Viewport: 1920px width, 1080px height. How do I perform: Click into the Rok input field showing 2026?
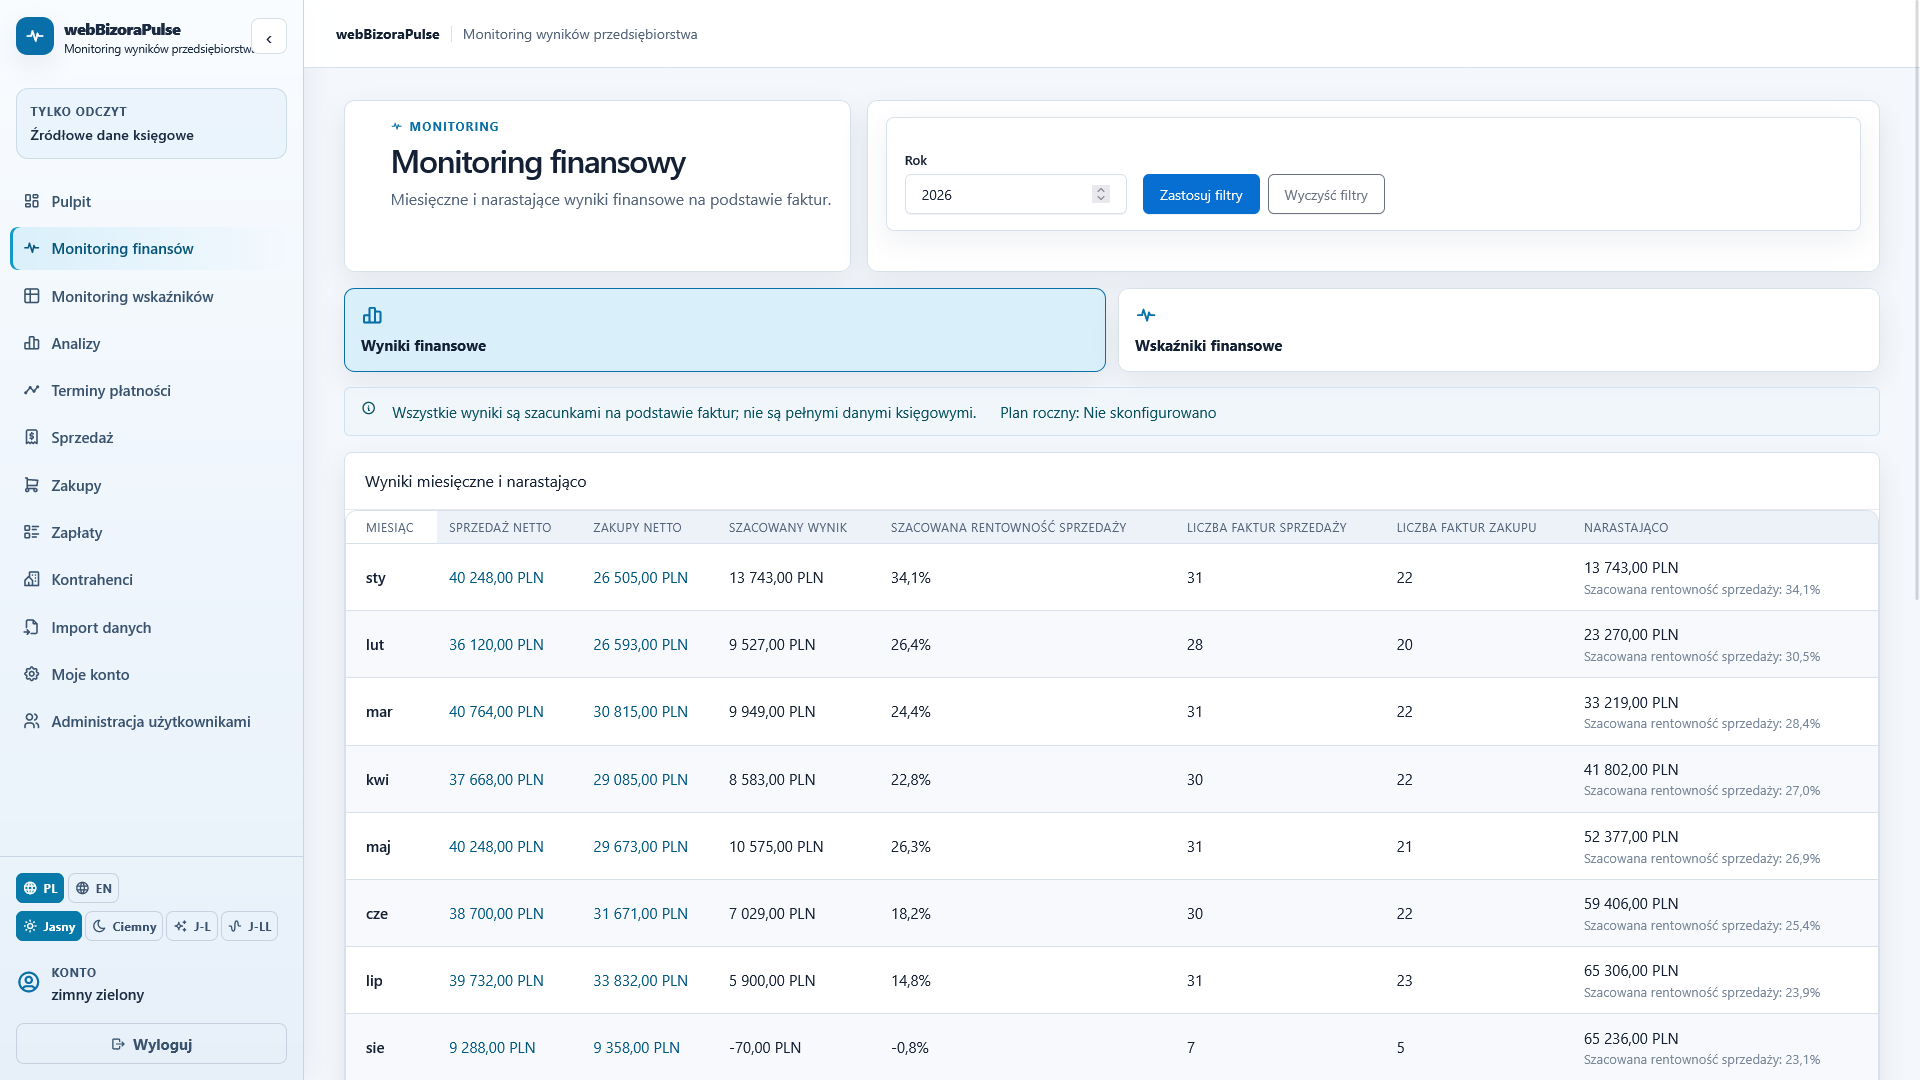click(x=1016, y=194)
